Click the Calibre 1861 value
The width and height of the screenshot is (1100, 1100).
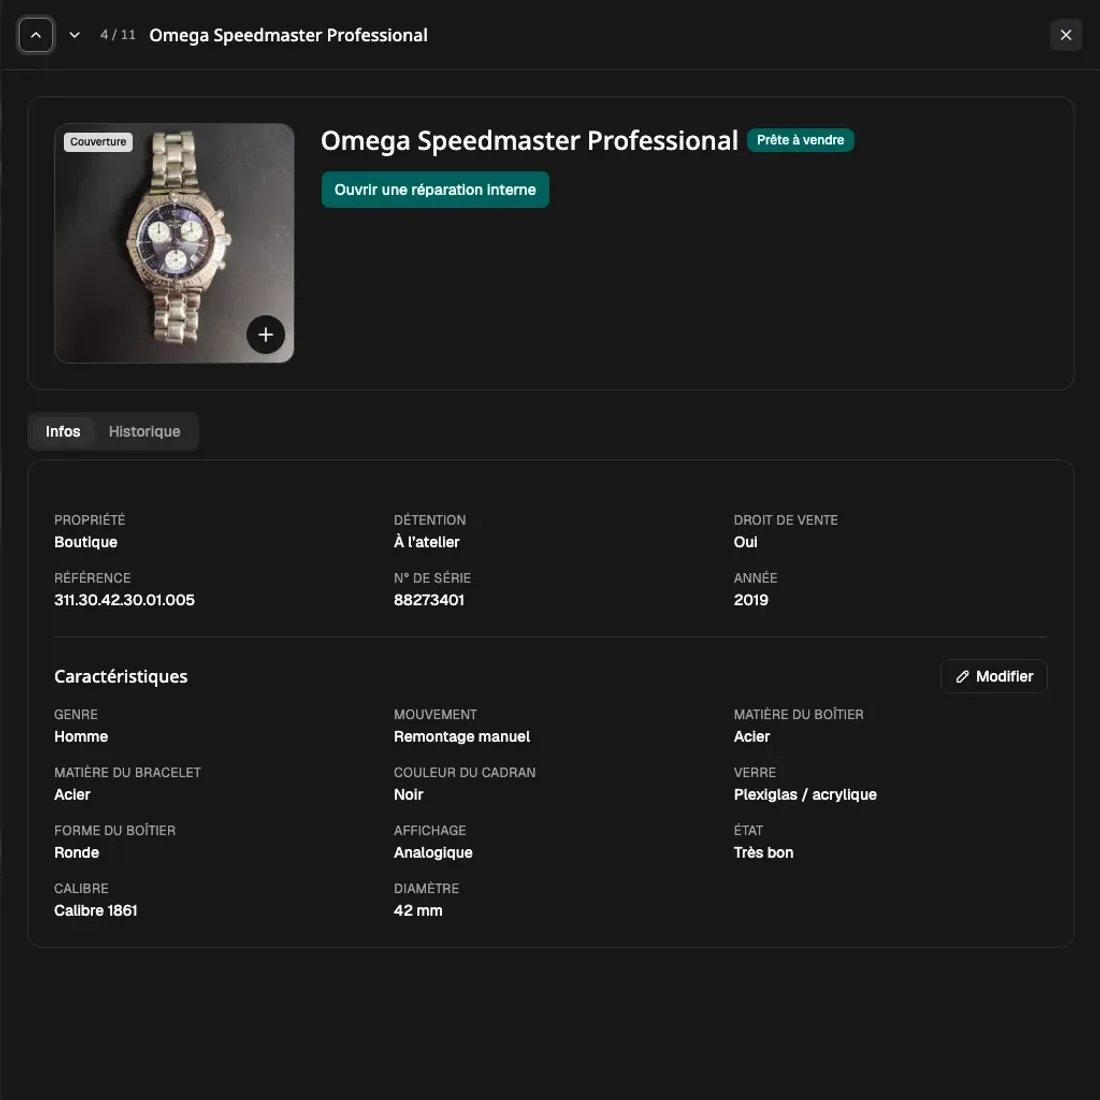click(x=95, y=911)
